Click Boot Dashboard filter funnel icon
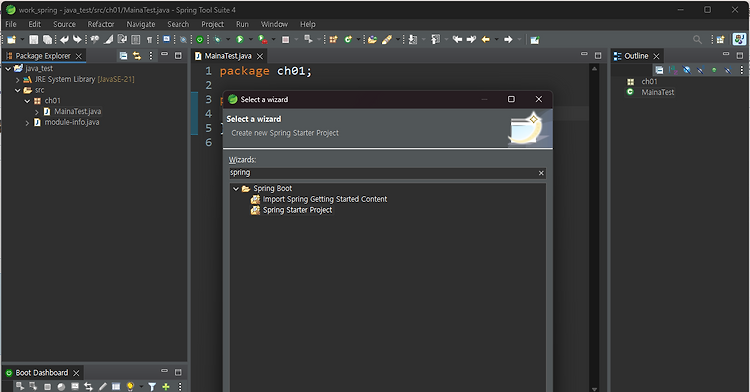The image size is (750, 392). pos(152,387)
